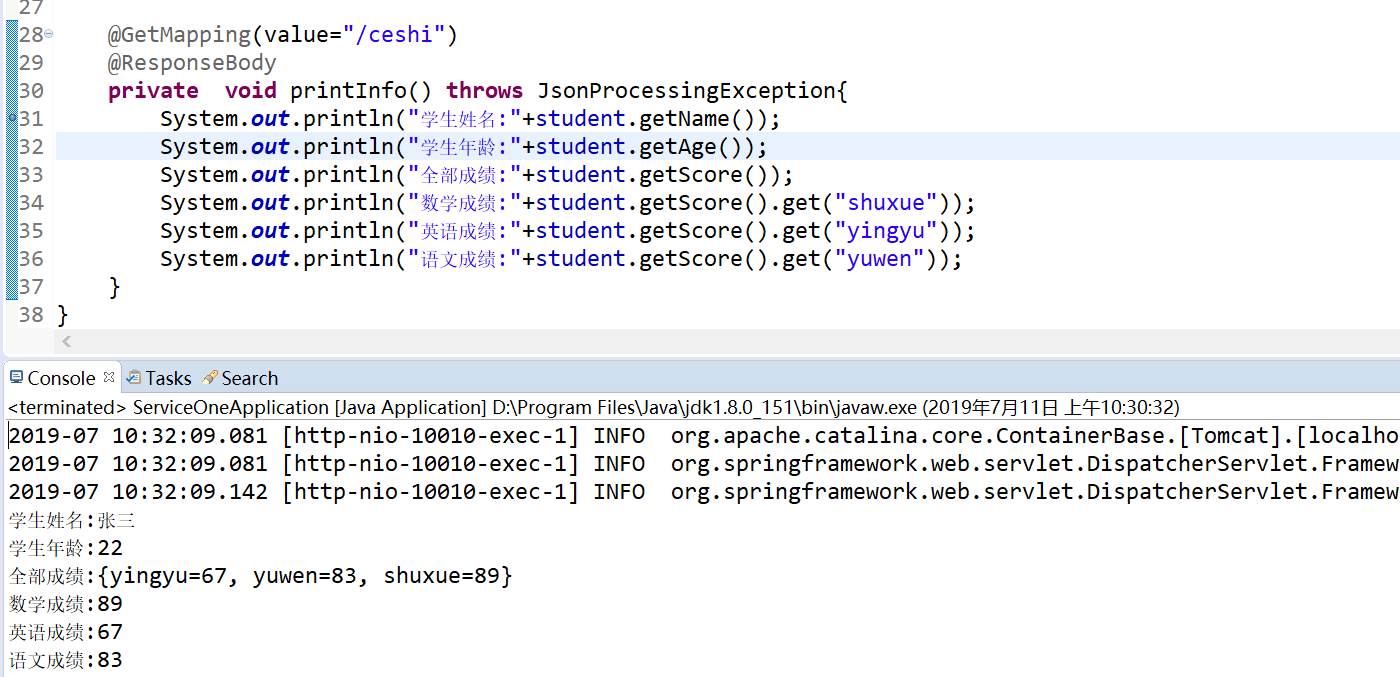Click line number 36 in the gutter
The height and width of the screenshot is (677, 1400).
pyautogui.click(x=31, y=259)
